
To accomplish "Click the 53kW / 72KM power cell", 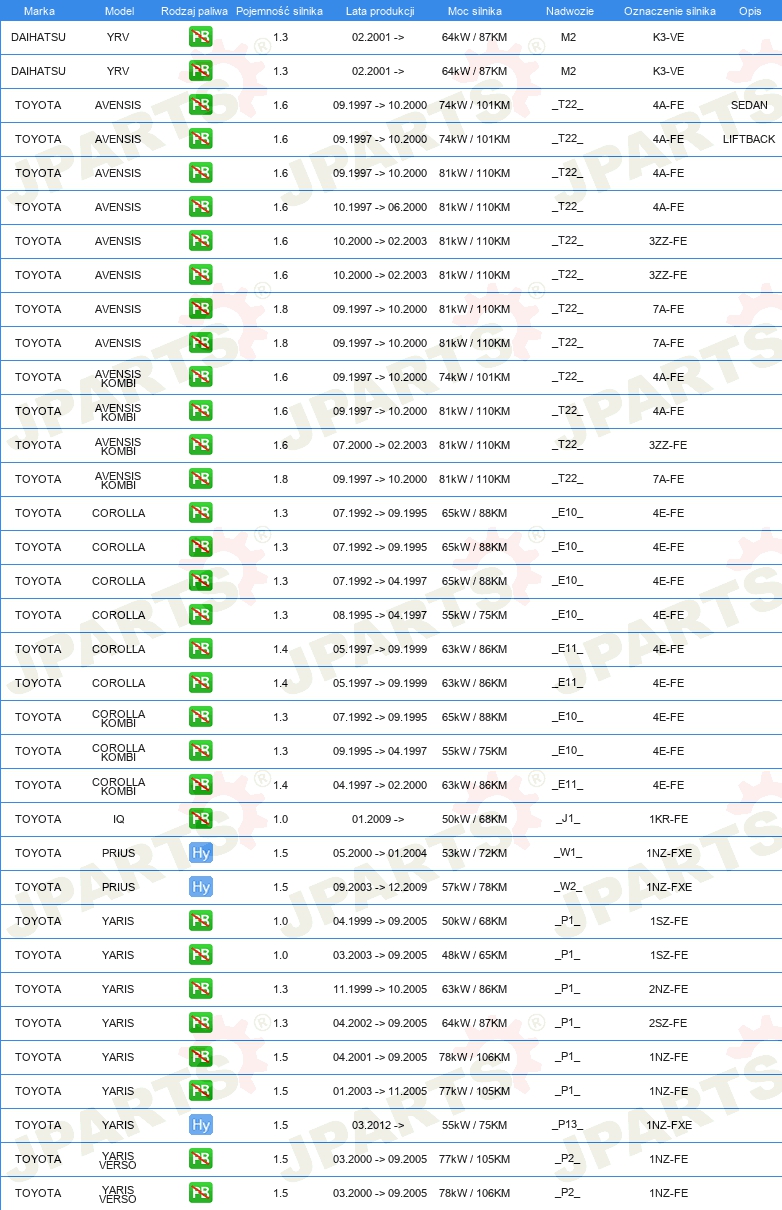I will point(475,853).
